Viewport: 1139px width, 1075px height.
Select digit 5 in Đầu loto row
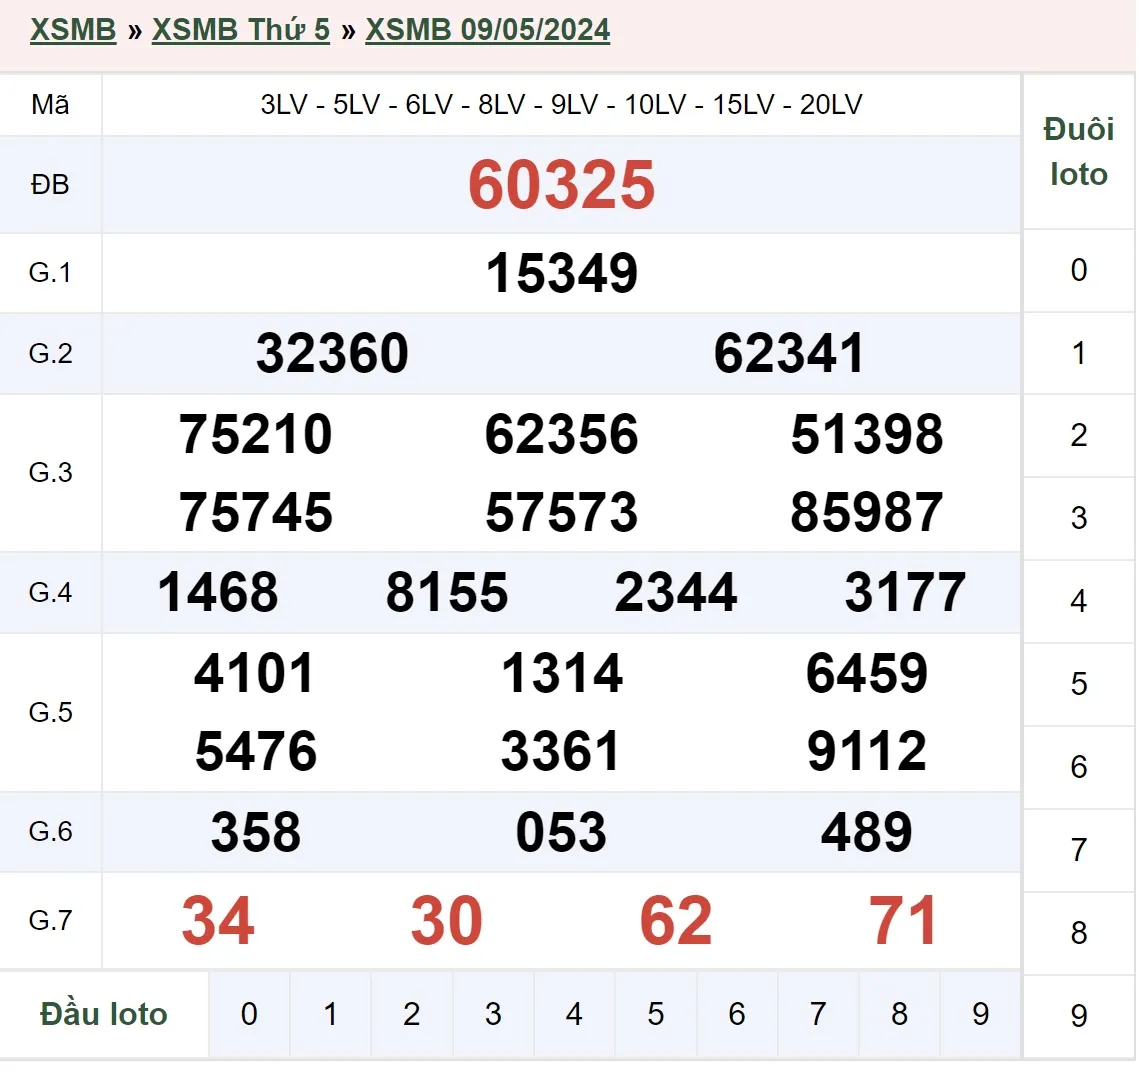point(655,1014)
